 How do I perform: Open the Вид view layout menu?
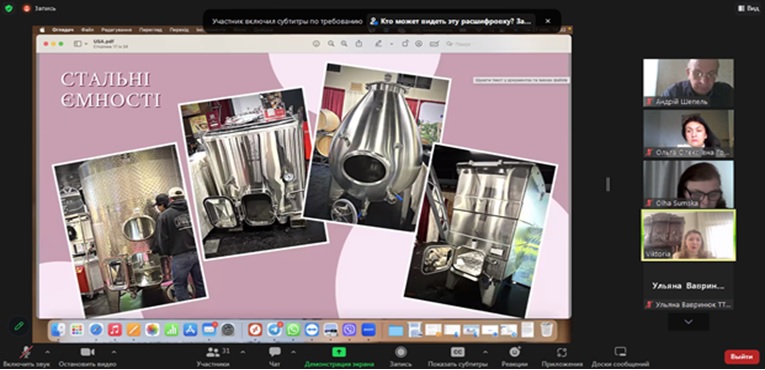coord(748,8)
